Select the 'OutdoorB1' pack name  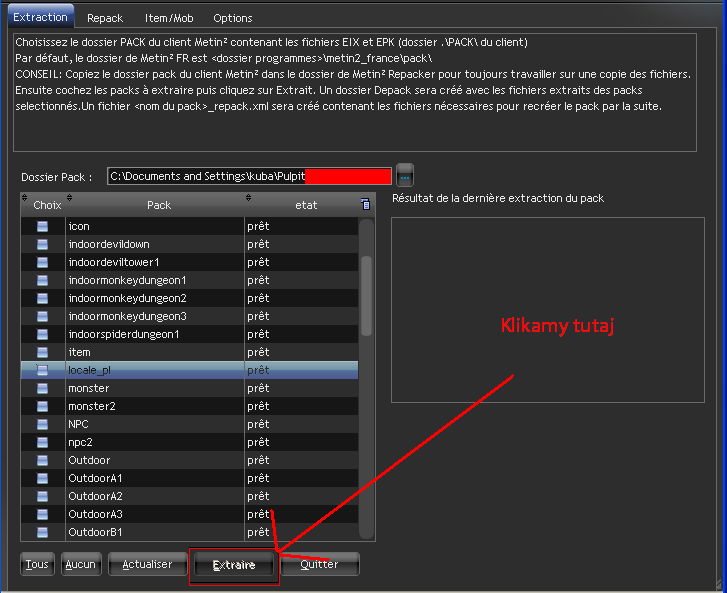click(95, 532)
